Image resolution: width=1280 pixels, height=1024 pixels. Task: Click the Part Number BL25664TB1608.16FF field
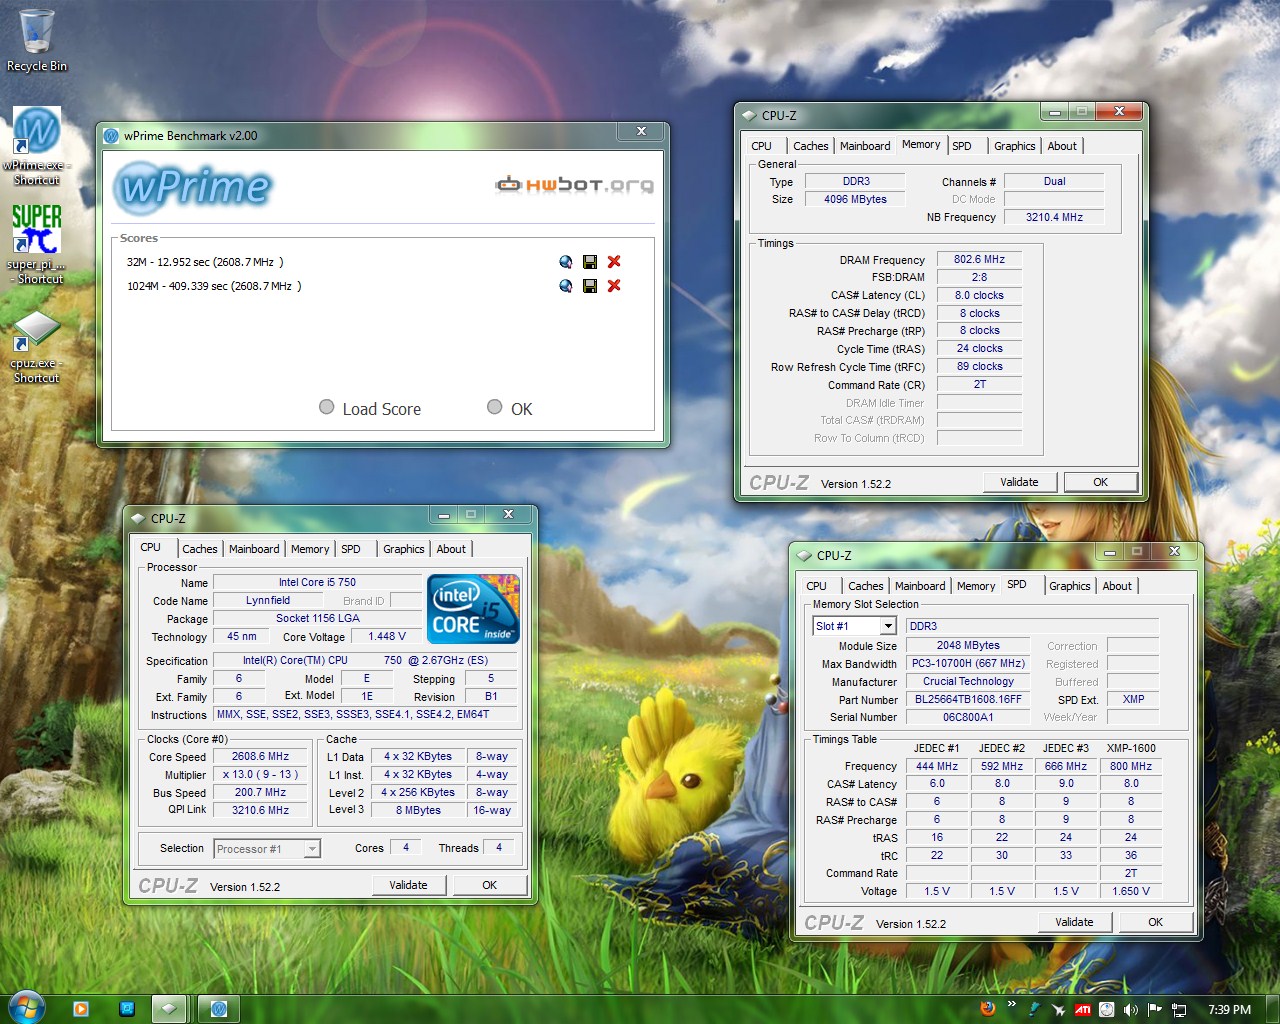968,699
